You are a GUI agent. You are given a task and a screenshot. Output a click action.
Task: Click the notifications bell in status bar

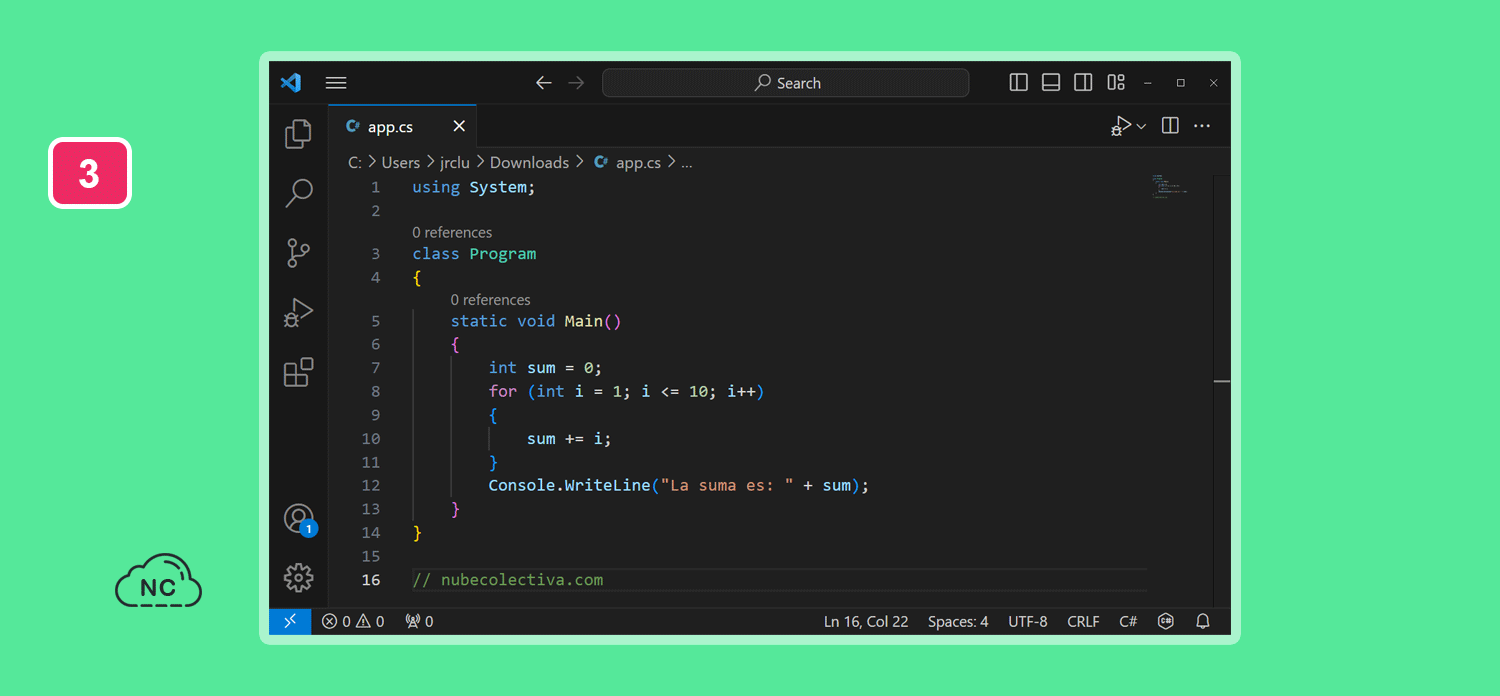[x=1203, y=621]
